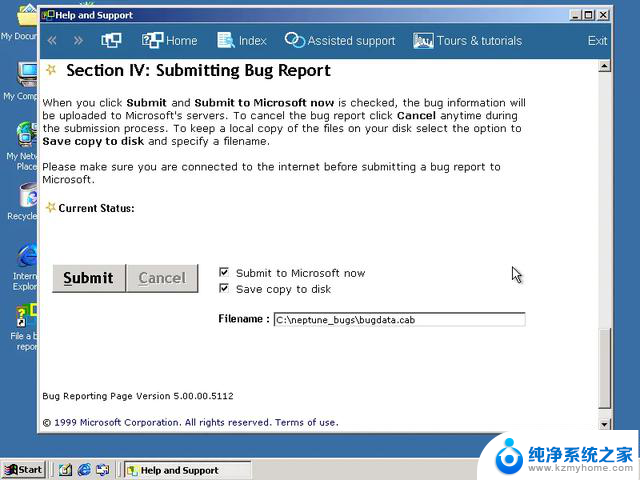
Task: Select Internet Explorer desktop icon
Action: [24, 267]
